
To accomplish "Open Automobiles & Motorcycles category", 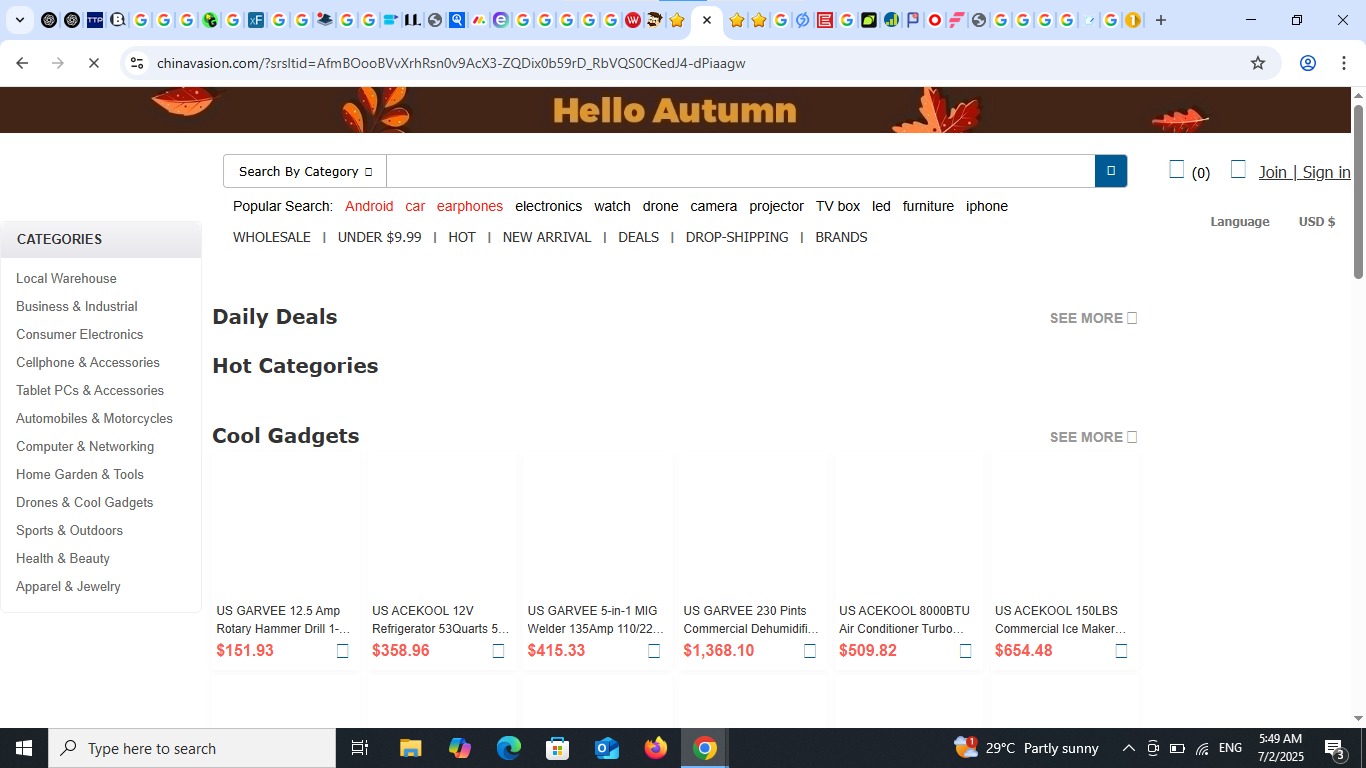I will [94, 418].
